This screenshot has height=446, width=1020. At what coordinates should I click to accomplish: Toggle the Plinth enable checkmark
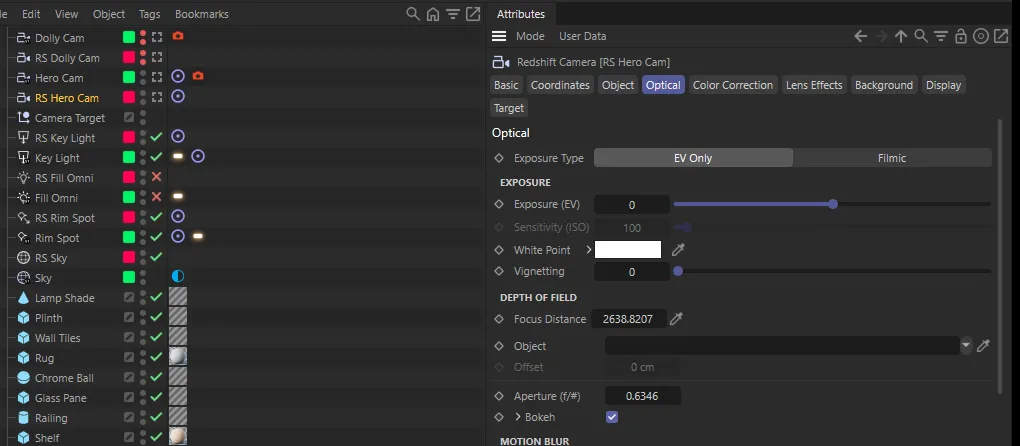coord(156,317)
